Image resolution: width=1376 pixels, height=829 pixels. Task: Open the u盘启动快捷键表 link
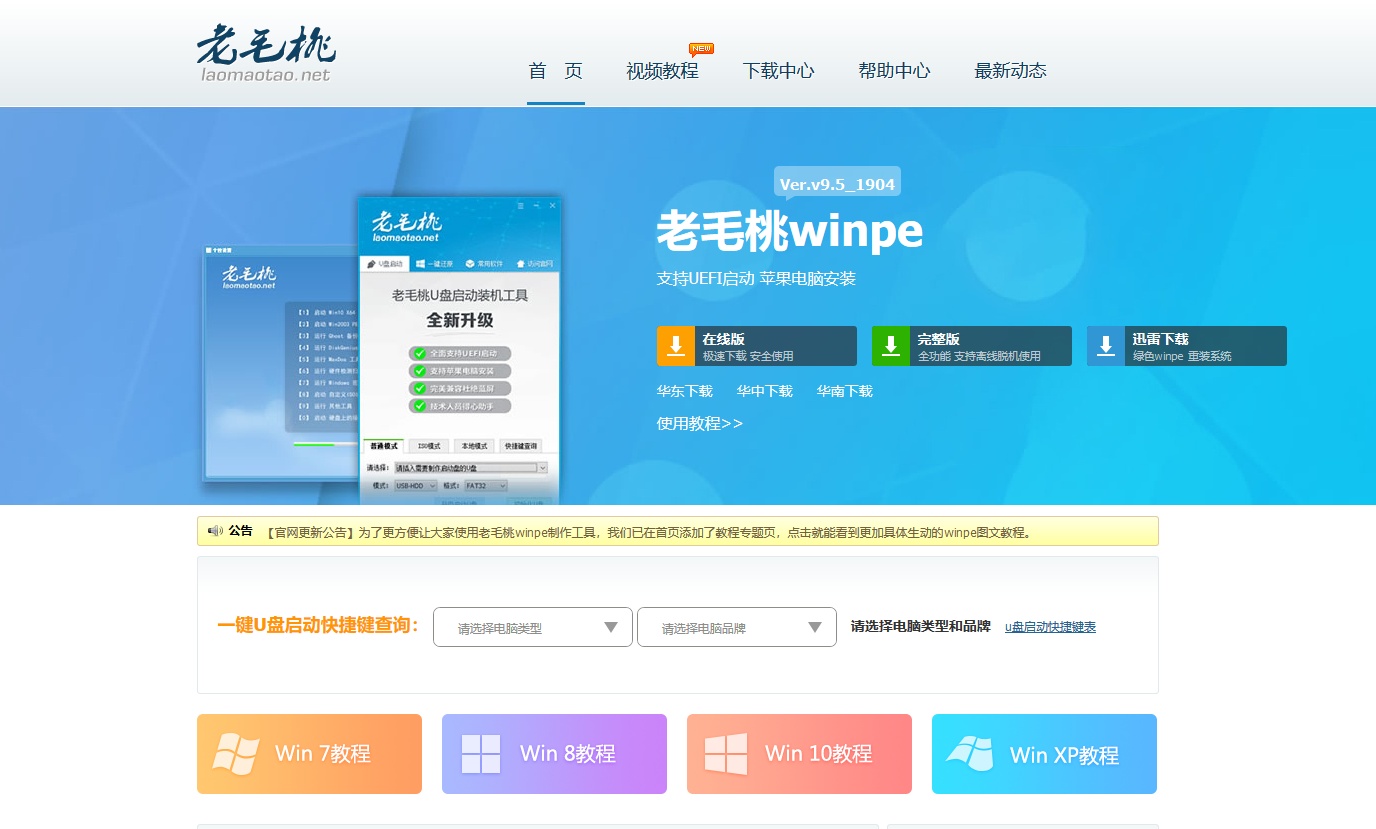[x=1050, y=627]
